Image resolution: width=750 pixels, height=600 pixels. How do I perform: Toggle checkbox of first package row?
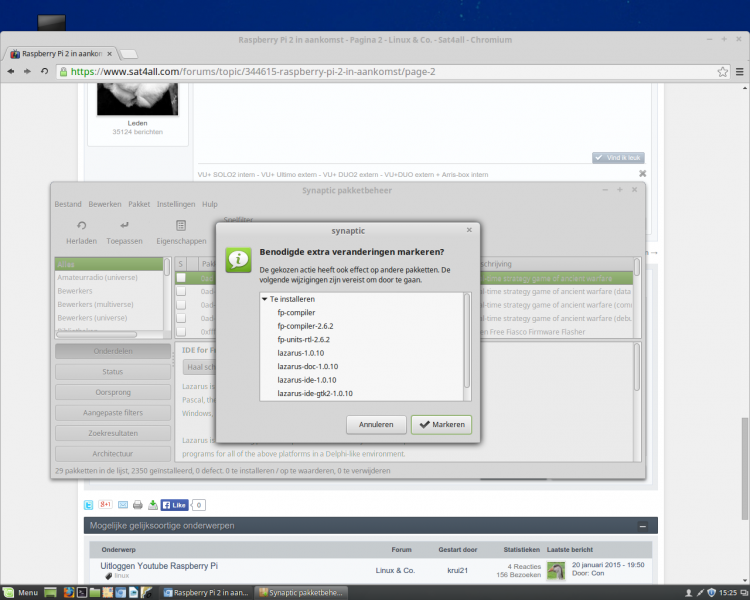pyautogui.click(x=181, y=278)
